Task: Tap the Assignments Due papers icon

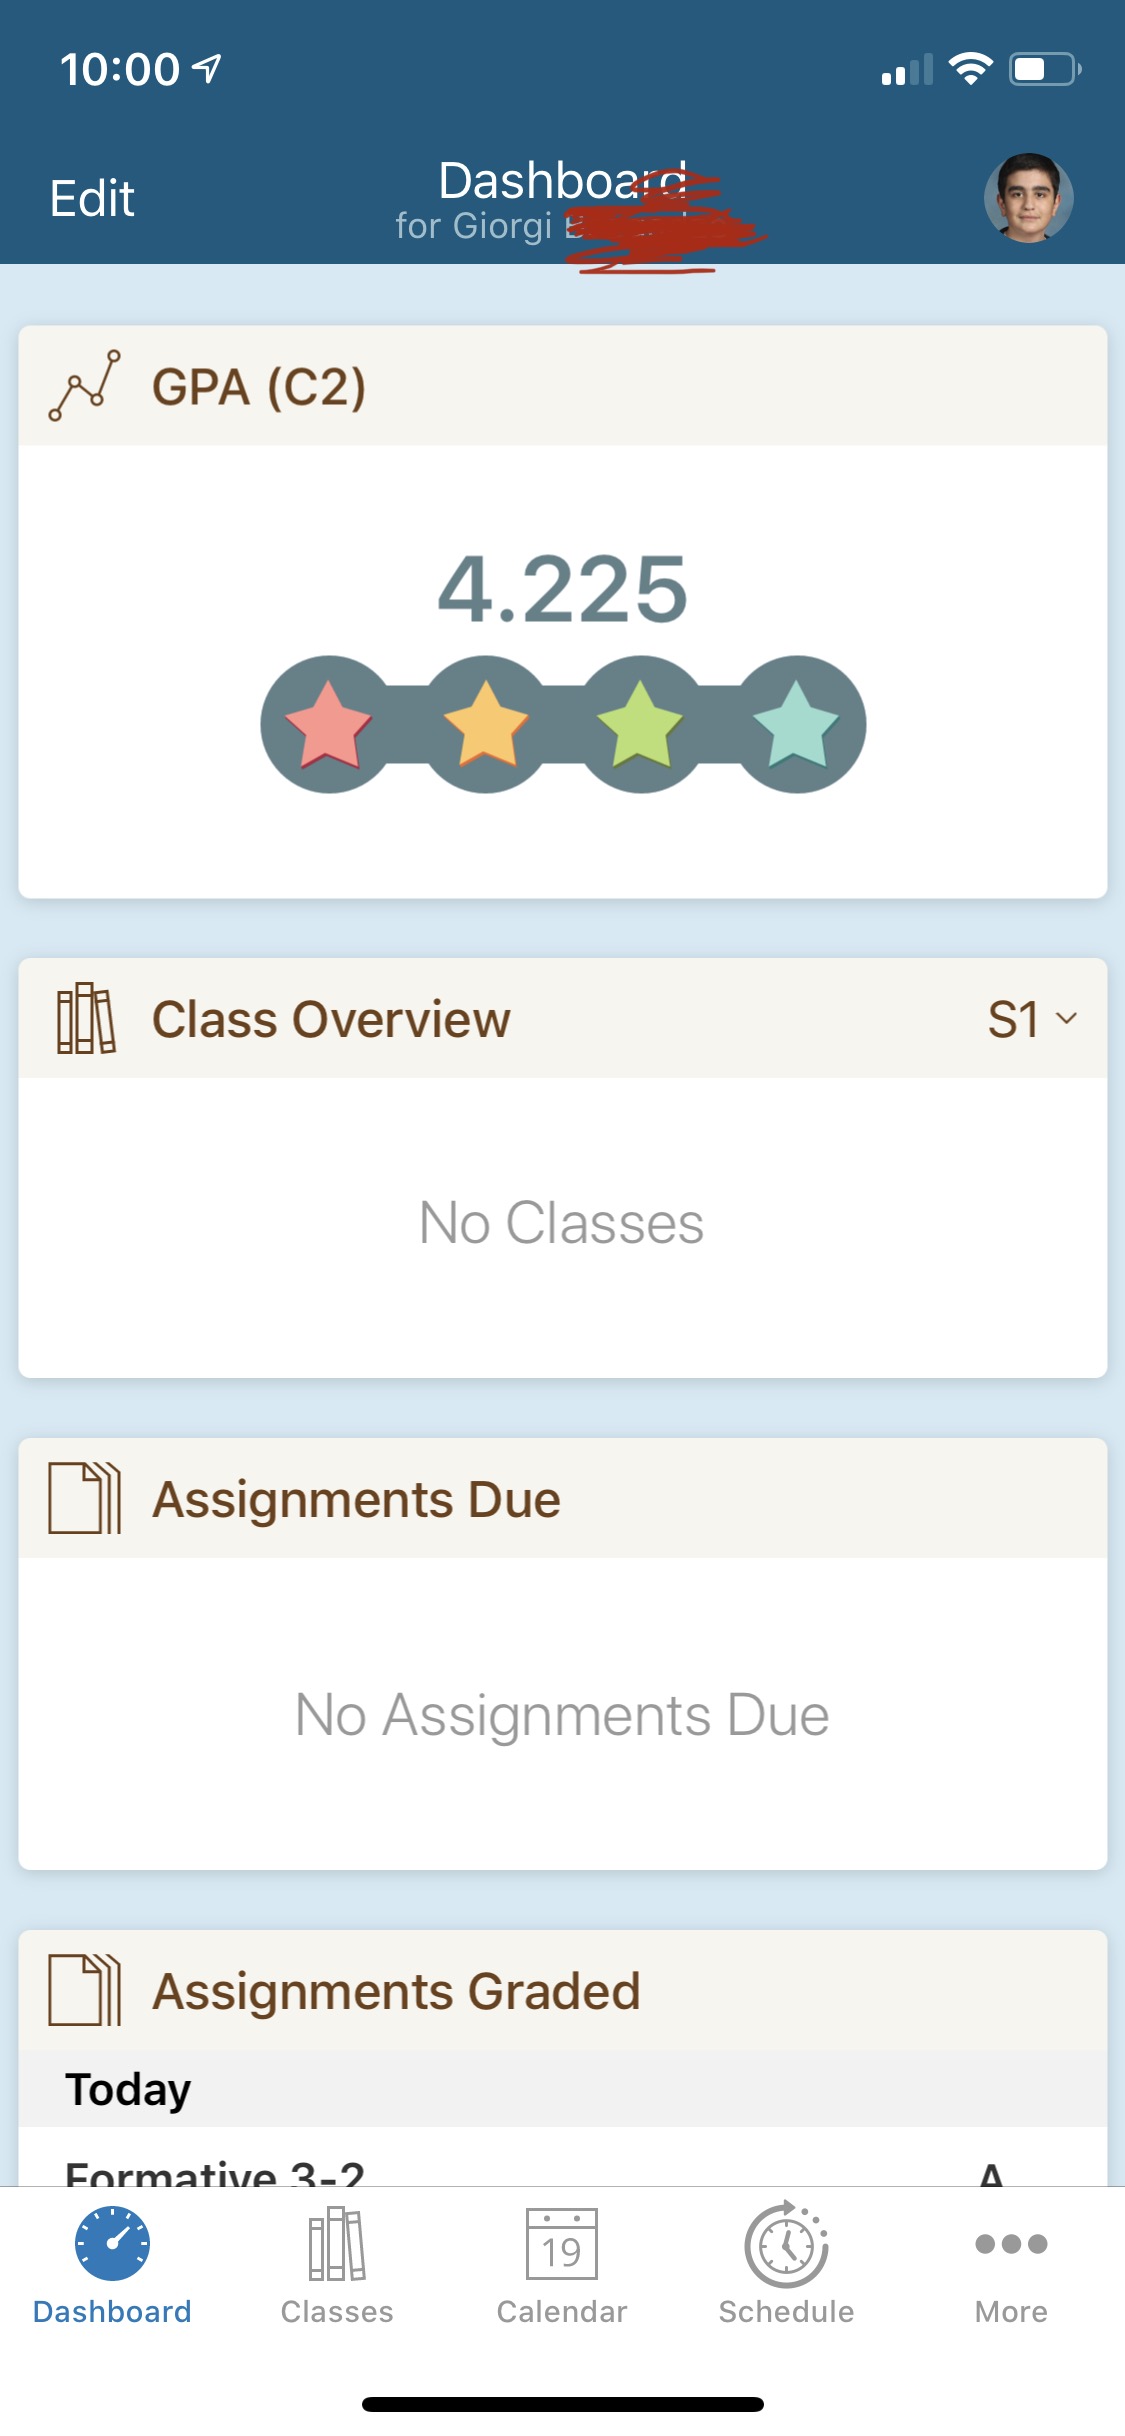Action: pyautogui.click(x=86, y=1498)
